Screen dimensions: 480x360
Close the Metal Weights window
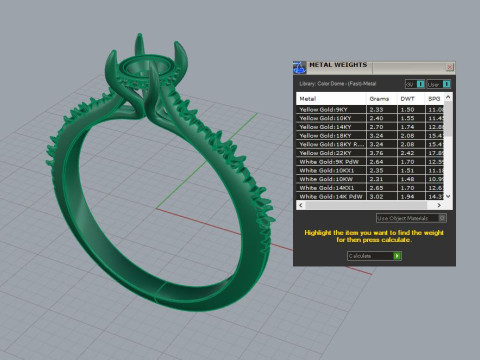449,67
